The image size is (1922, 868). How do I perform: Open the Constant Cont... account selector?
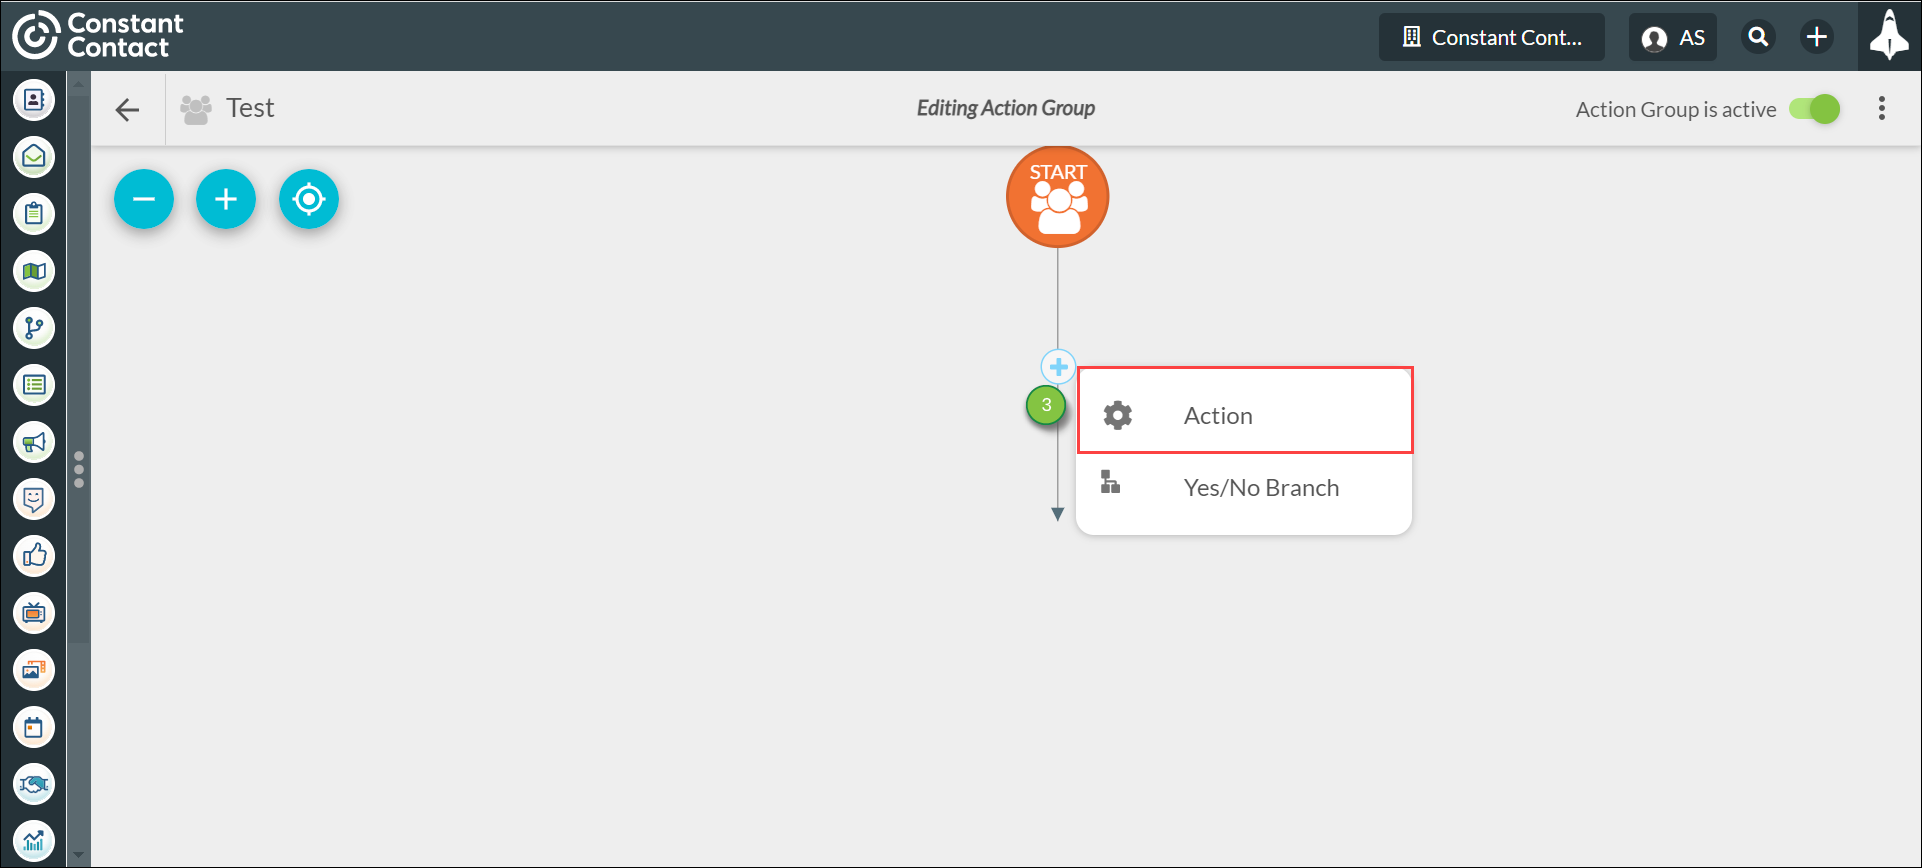[x=1492, y=37]
